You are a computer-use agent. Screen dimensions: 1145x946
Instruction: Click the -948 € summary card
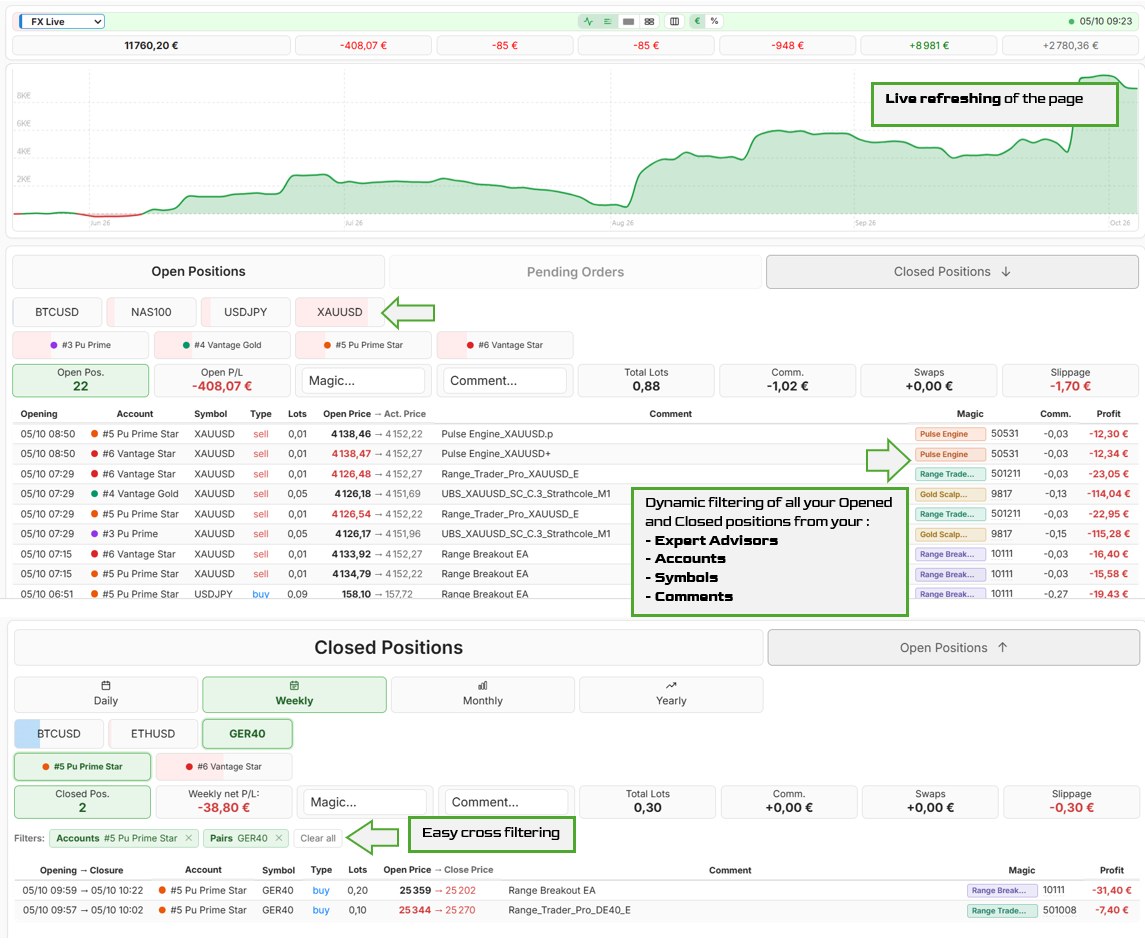787,45
